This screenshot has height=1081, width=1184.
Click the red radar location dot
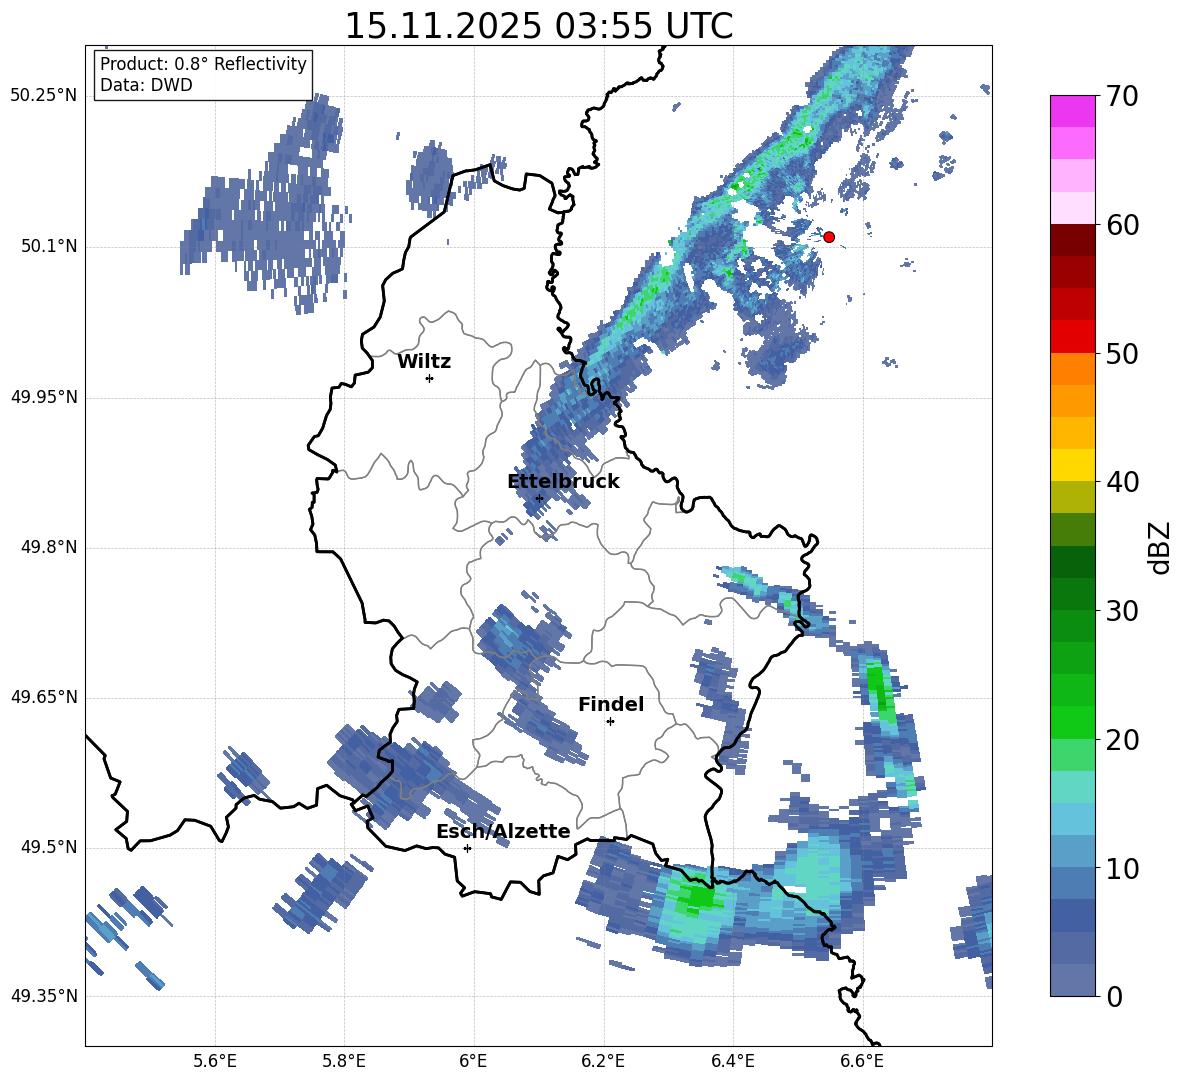coord(828,237)
